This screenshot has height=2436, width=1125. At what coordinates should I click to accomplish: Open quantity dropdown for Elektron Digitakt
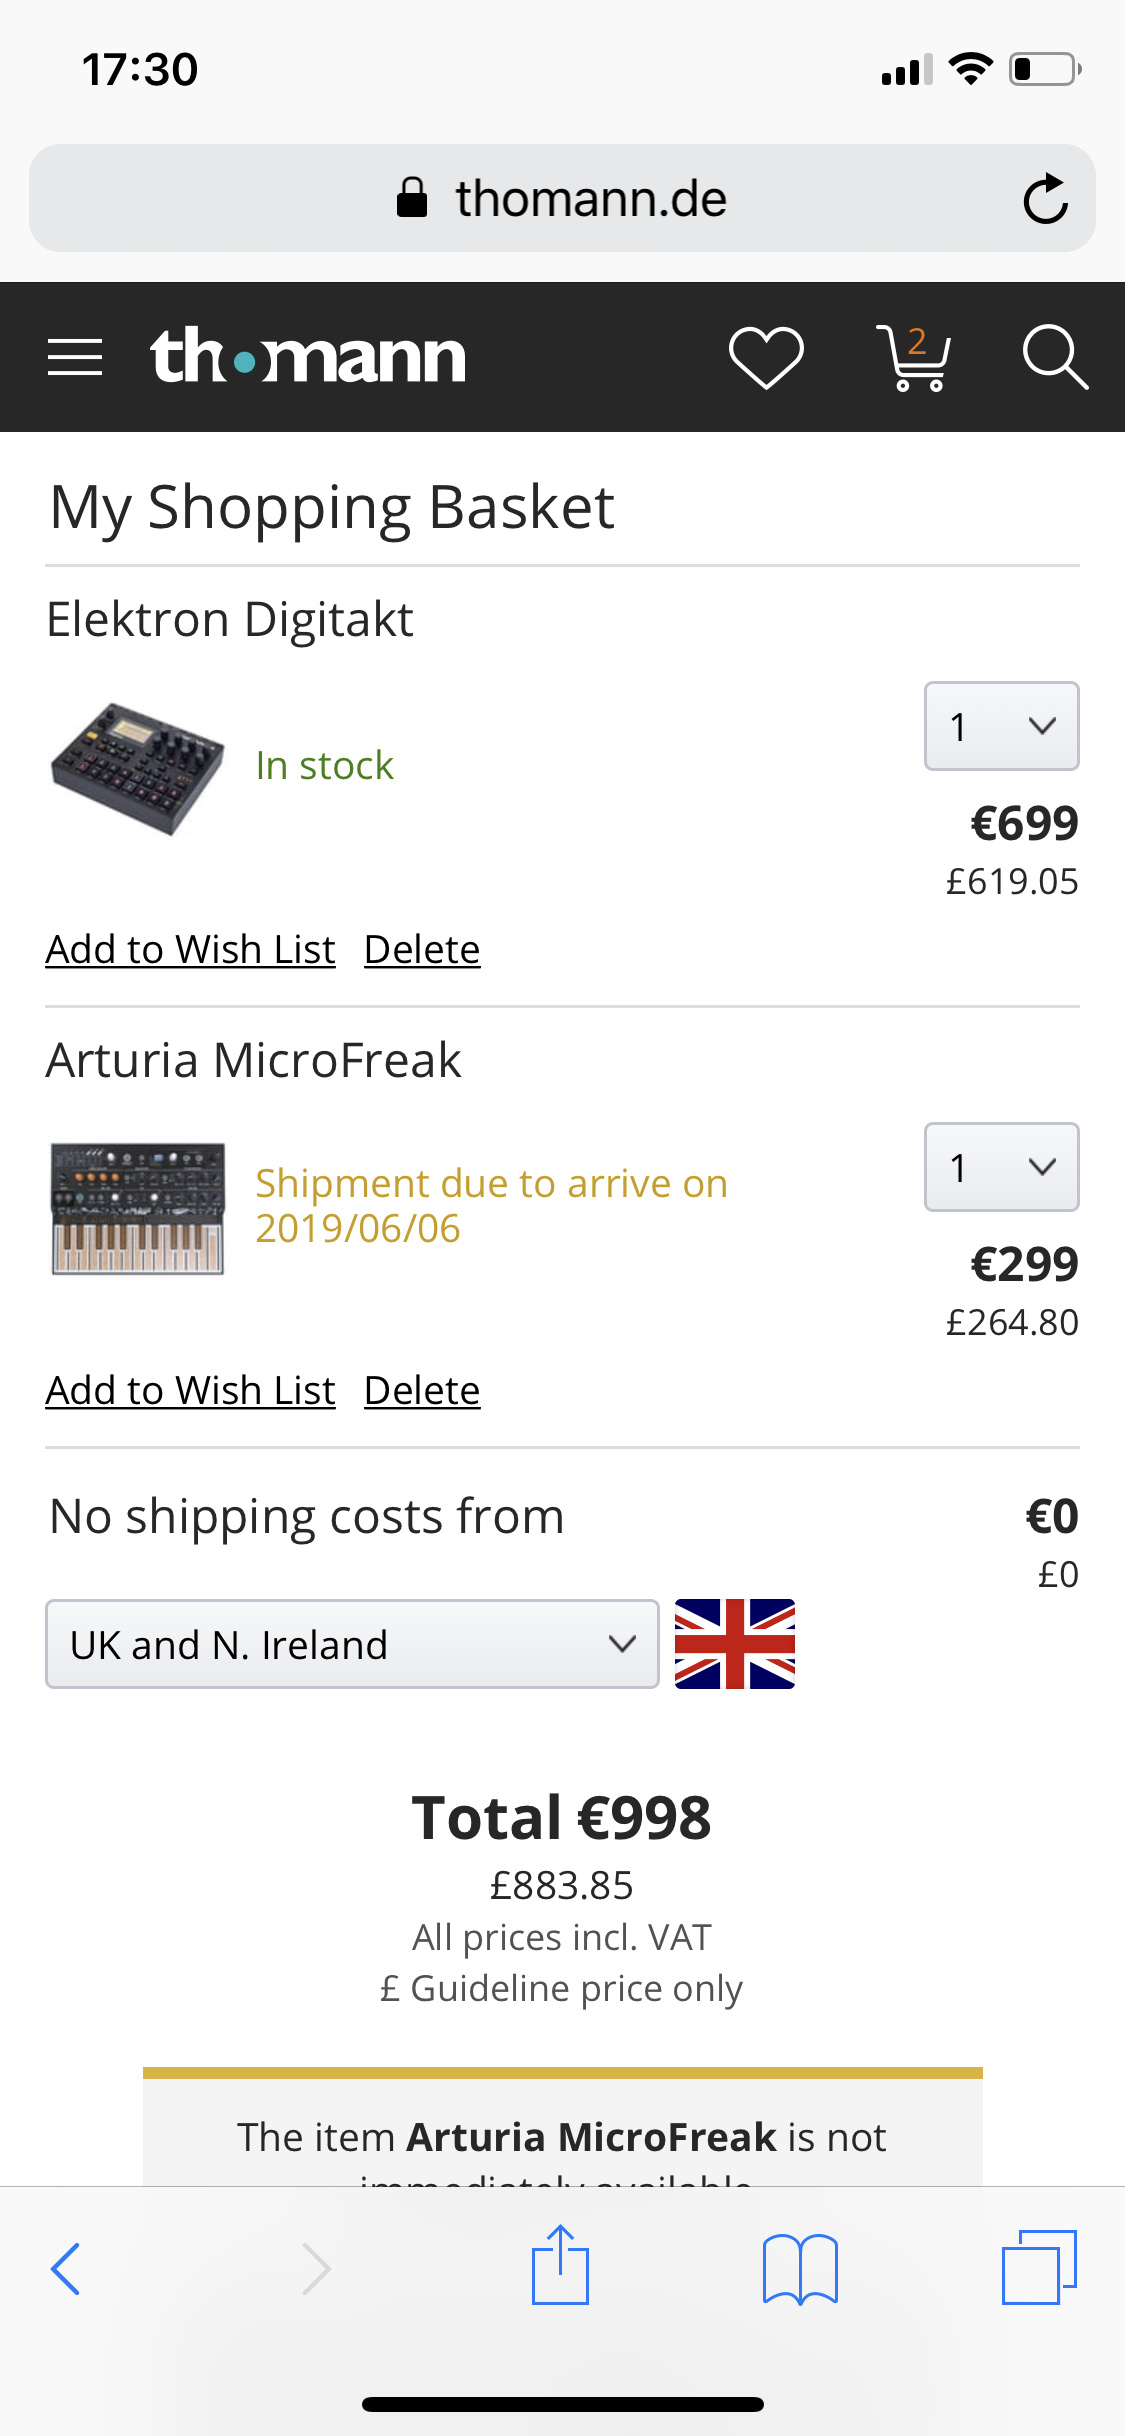(x=1001, y=726)
